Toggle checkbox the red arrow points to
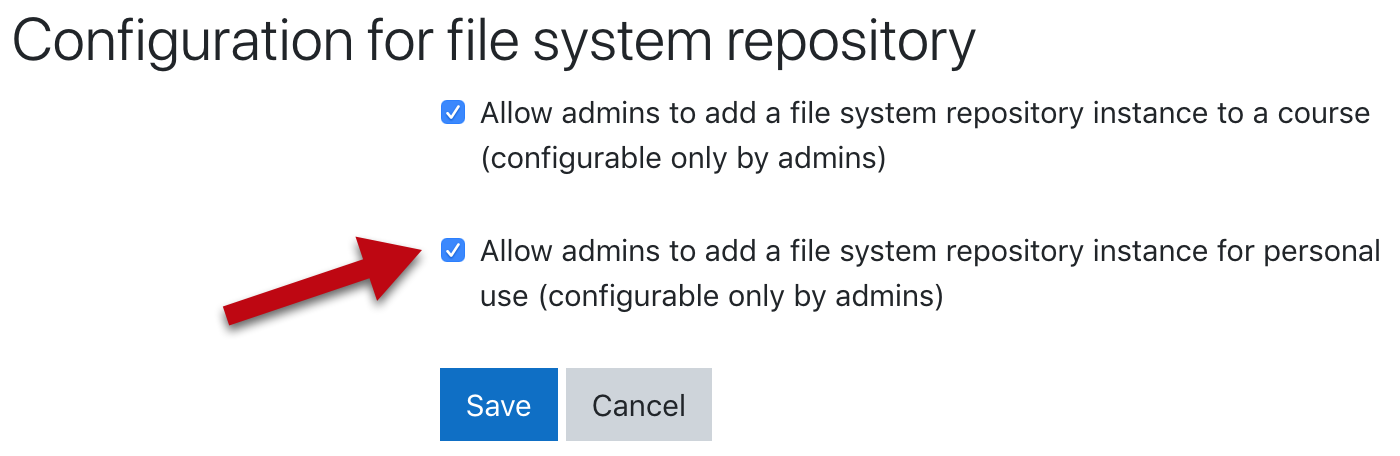 coord(453,251)
